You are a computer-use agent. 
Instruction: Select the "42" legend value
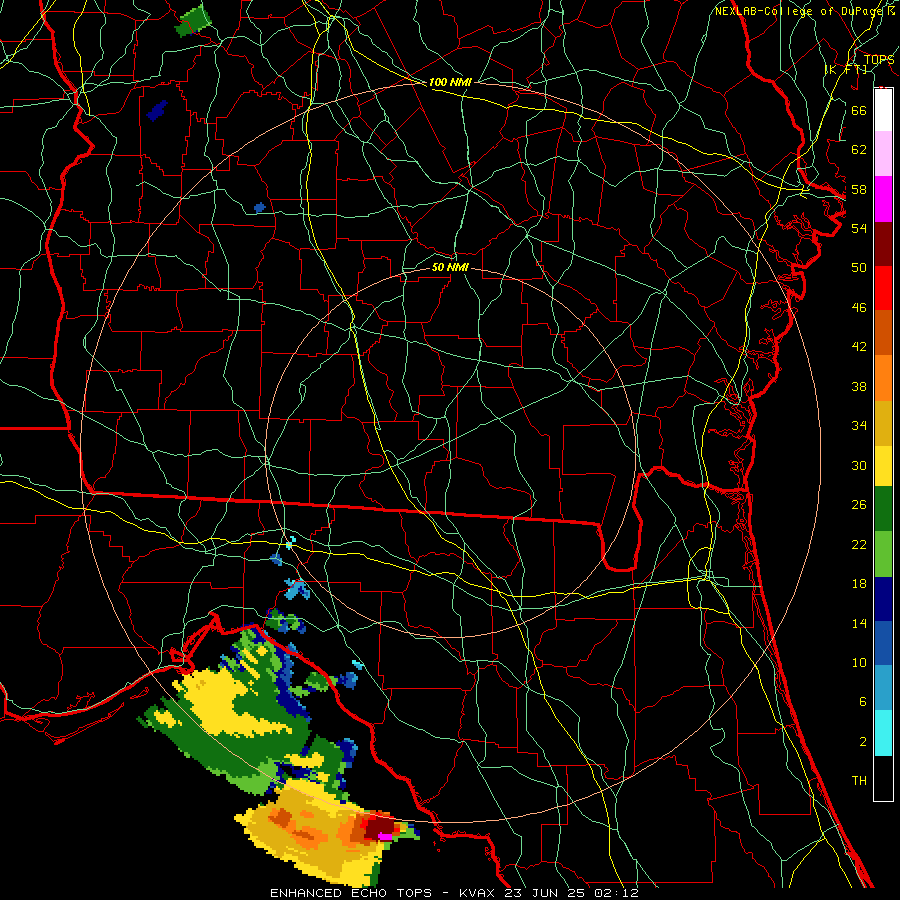(x=859, y=346)
